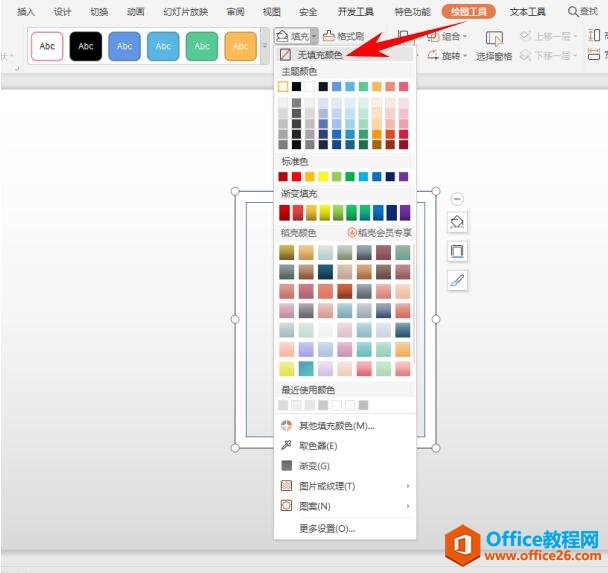
Task: Click the other fill colors wheel icon
Action: point(287,425)
